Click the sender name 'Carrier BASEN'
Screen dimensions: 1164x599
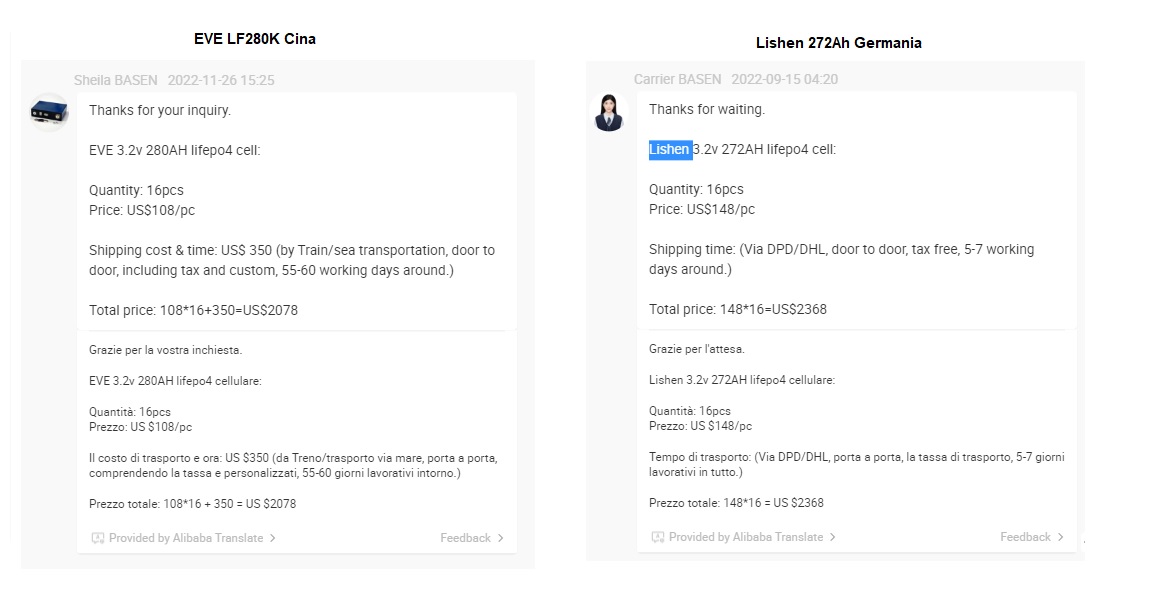click(x=677, y=79)
